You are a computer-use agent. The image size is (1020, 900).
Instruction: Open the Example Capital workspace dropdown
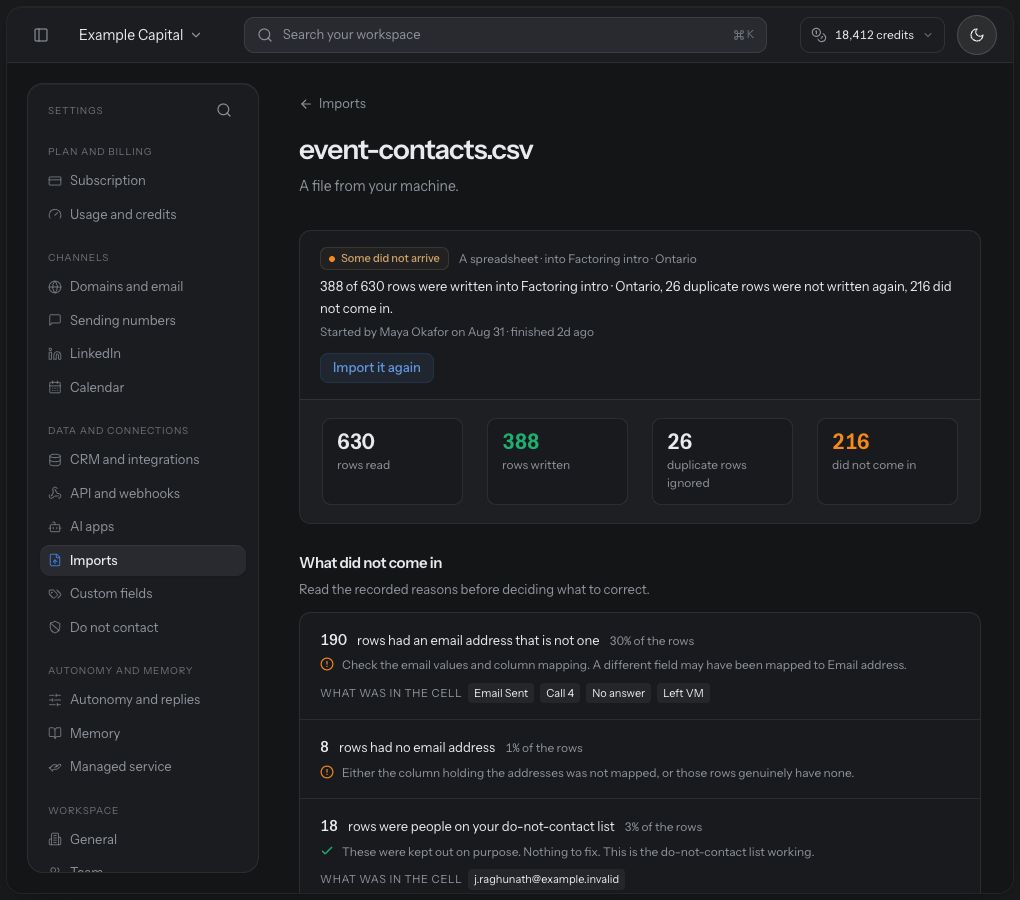tap(139, 35)
